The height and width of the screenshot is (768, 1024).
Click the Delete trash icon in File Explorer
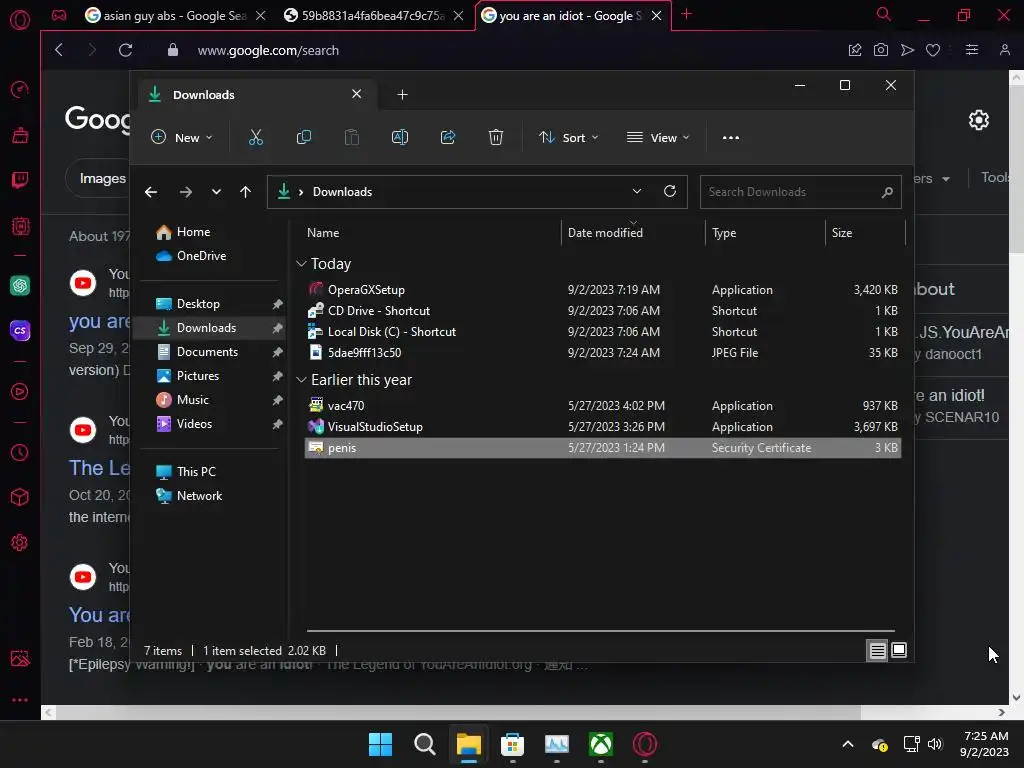pyautogui.click(x=496, y=137)
